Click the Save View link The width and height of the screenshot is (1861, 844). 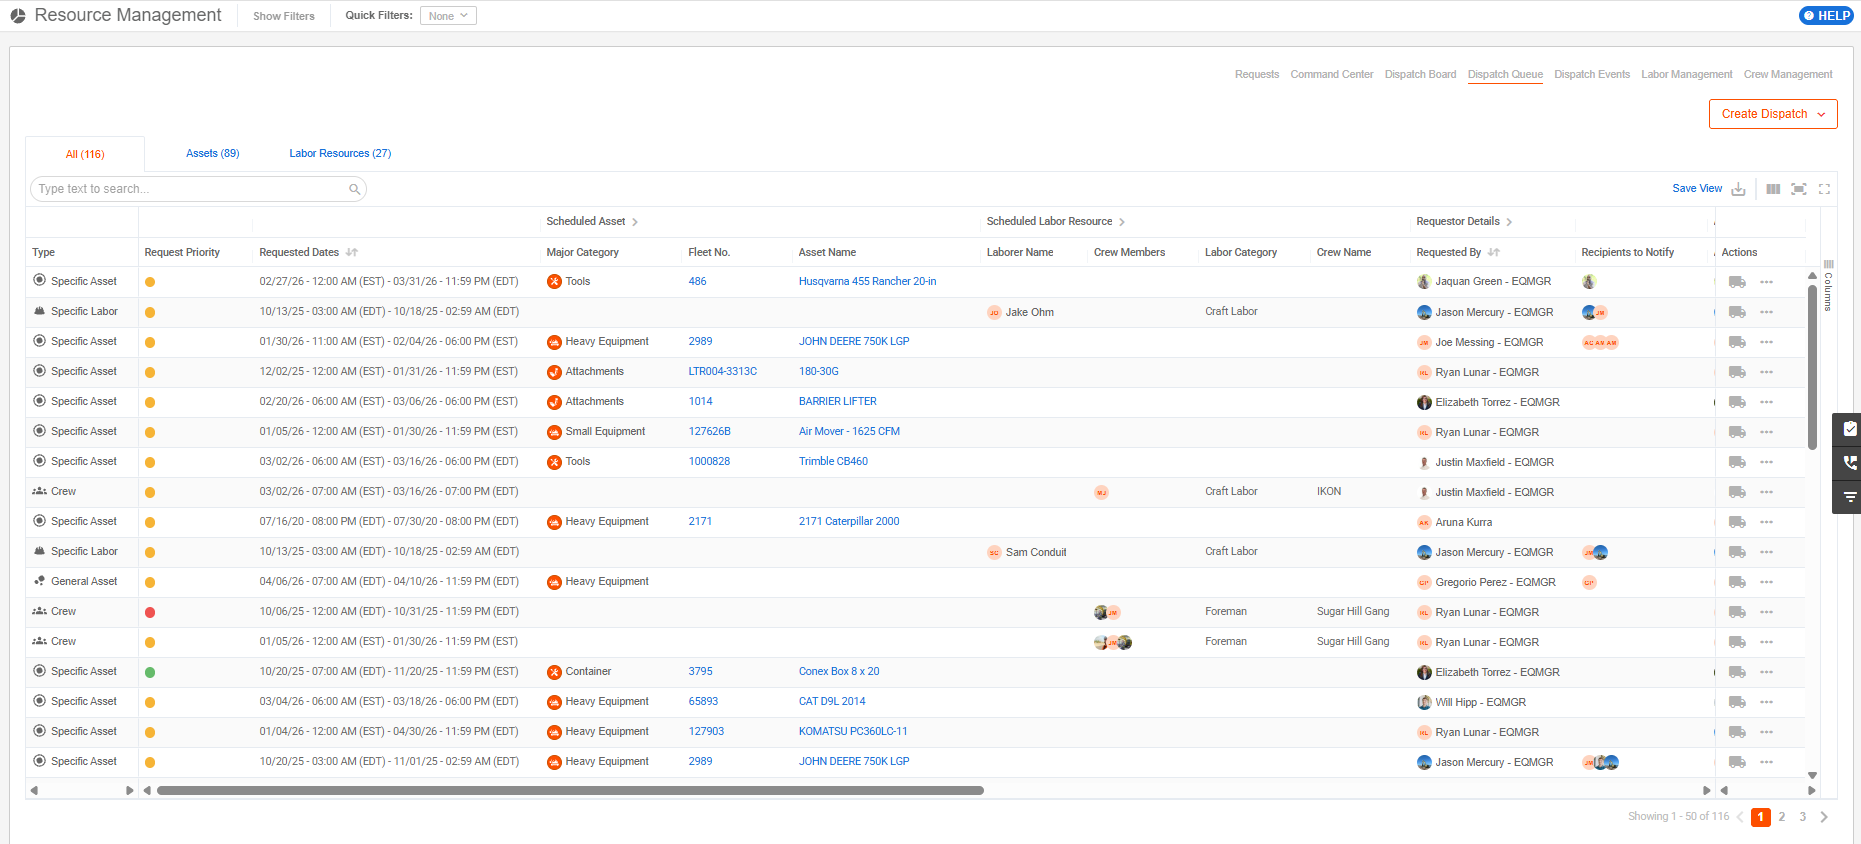1697,188
